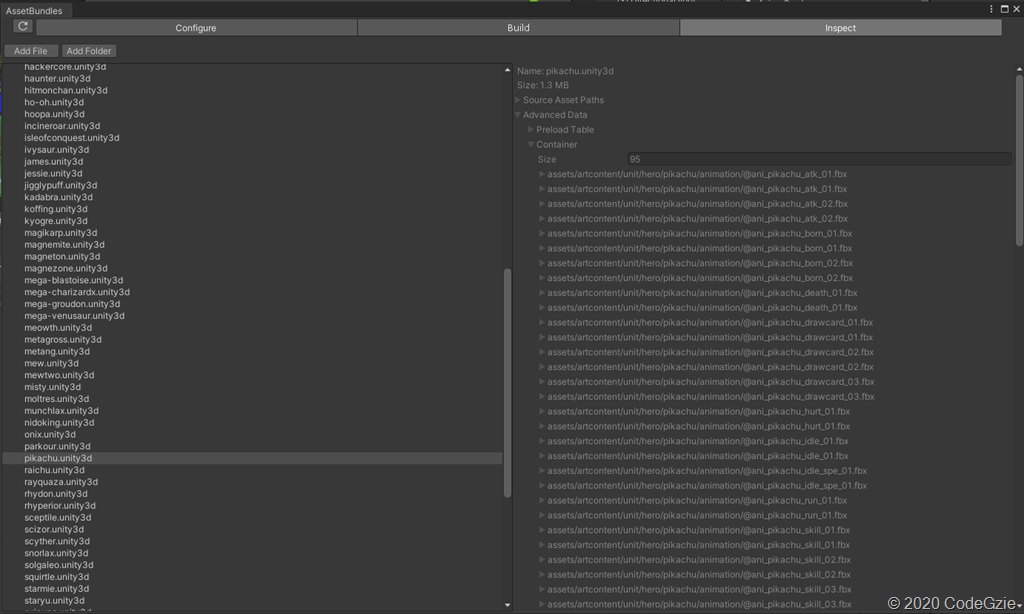Select the james.unity3d bundle
Screen dimensions: 1024x614
[54, 161]
